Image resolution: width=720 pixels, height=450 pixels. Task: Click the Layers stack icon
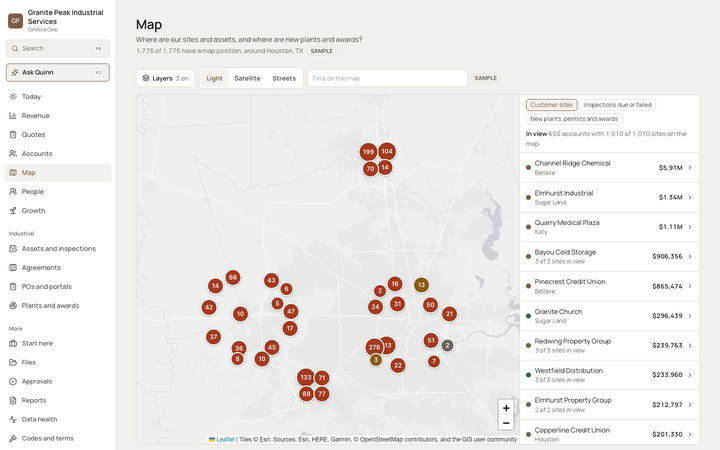146,78
